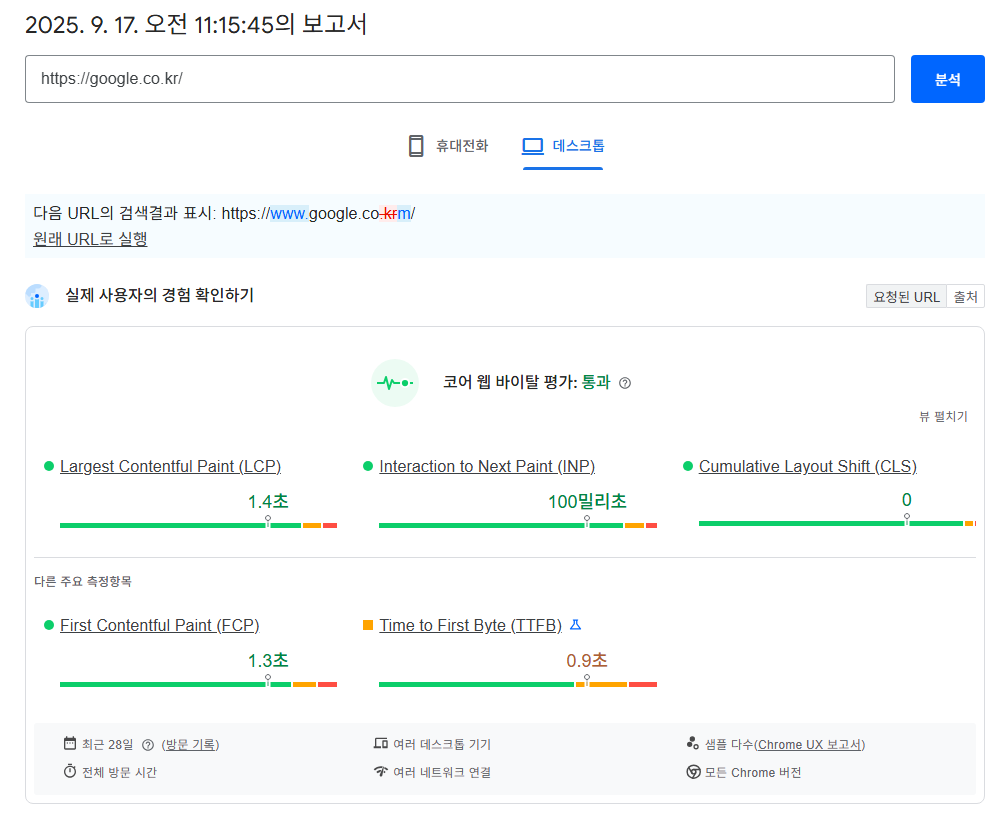
Task: Click the 실제 사용자의 경험 확인하기 heading
Action: point(159,295)
